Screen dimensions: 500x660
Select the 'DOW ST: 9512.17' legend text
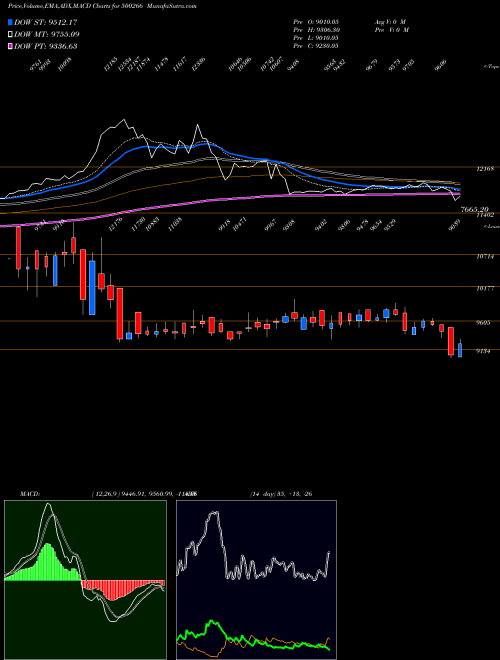click(x=46, y=22)
